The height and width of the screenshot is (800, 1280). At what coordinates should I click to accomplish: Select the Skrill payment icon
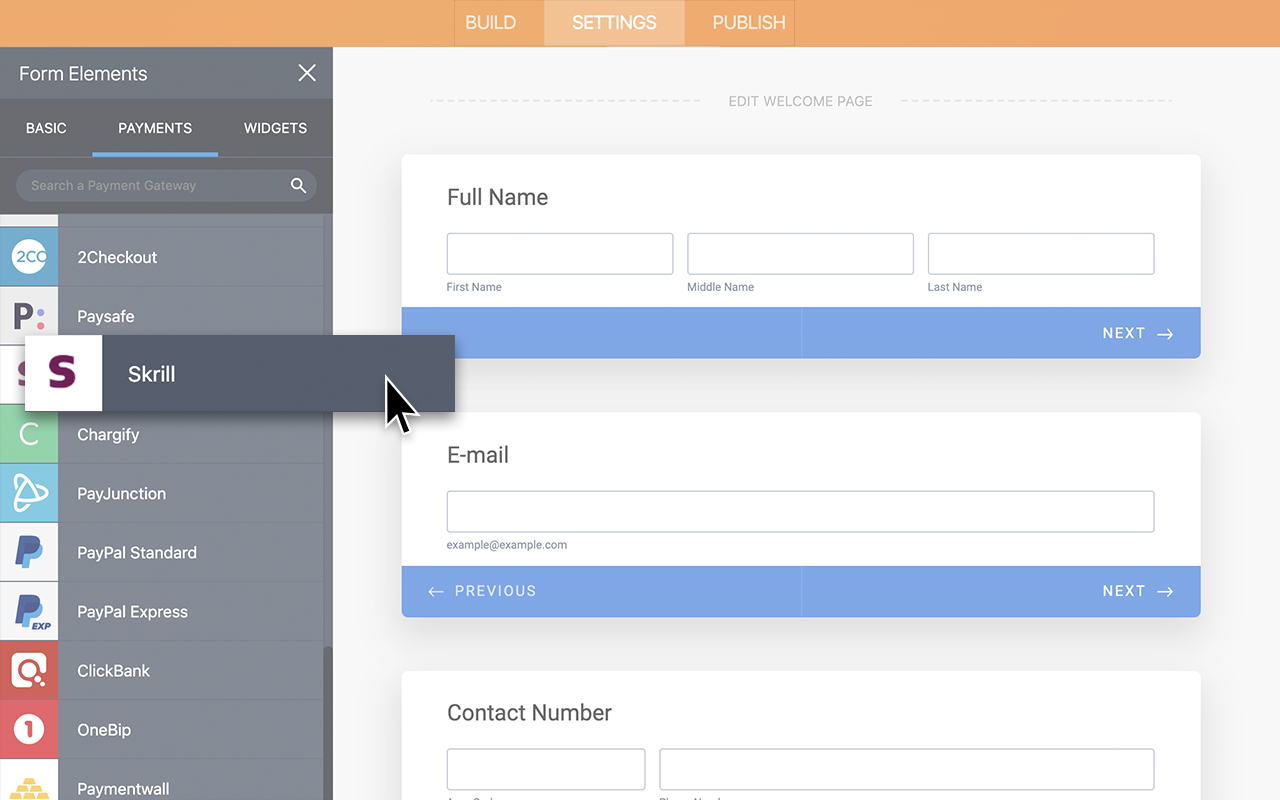62,373
